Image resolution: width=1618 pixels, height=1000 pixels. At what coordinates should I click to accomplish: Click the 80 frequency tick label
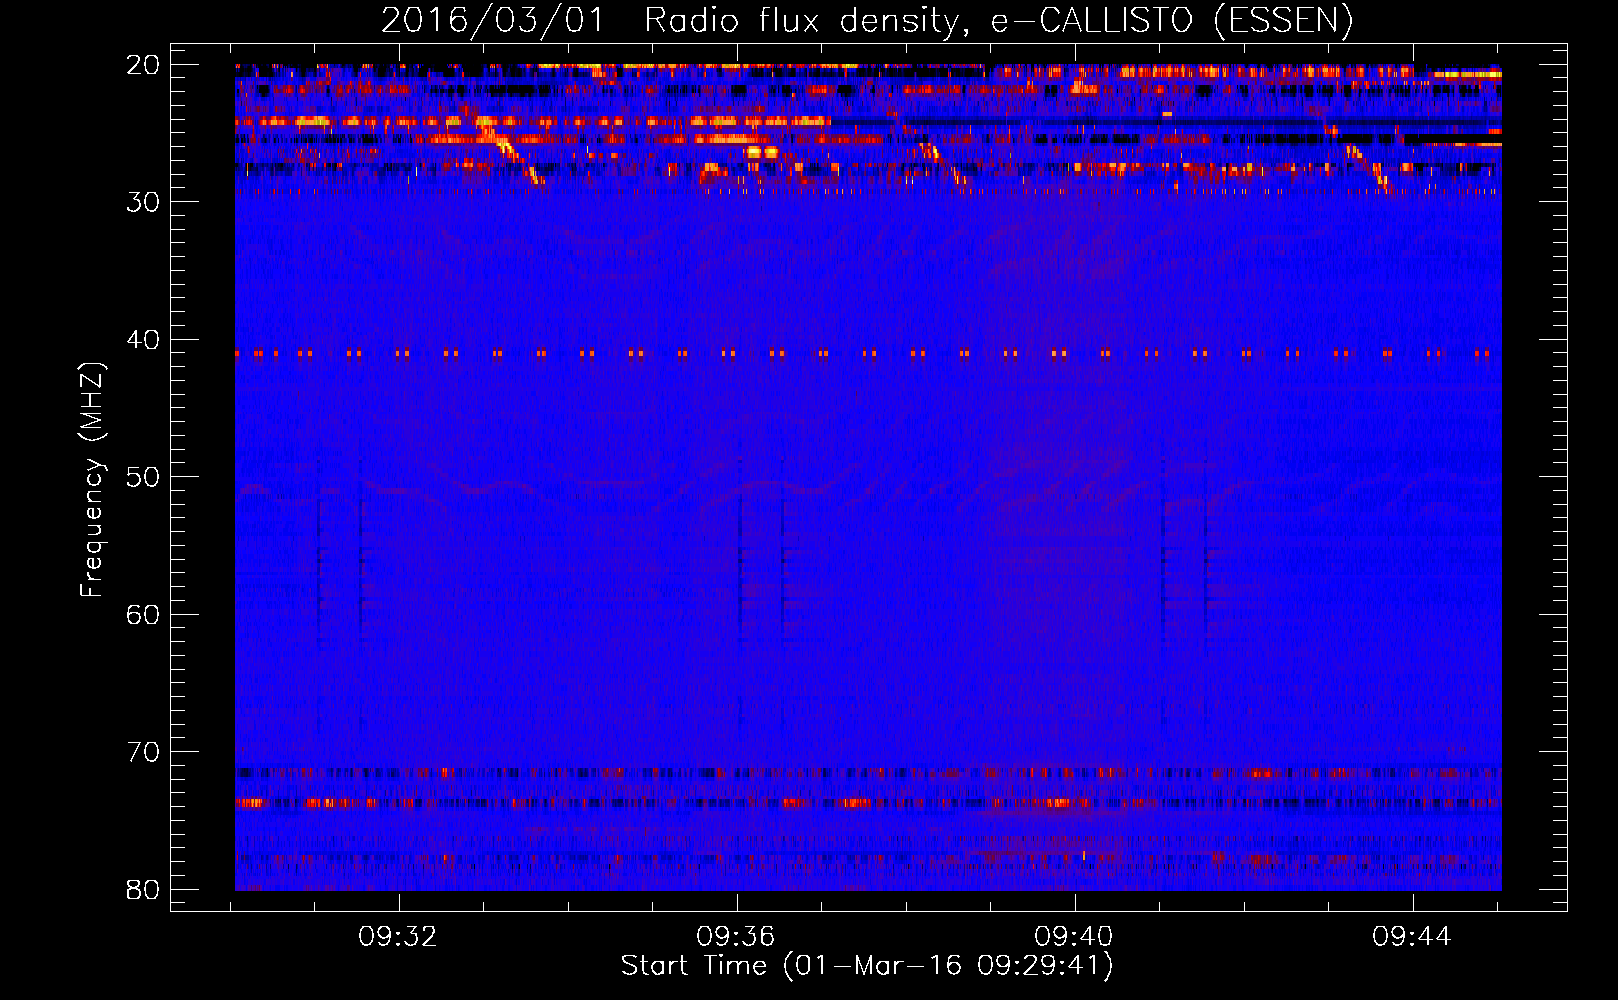(143, 889)
